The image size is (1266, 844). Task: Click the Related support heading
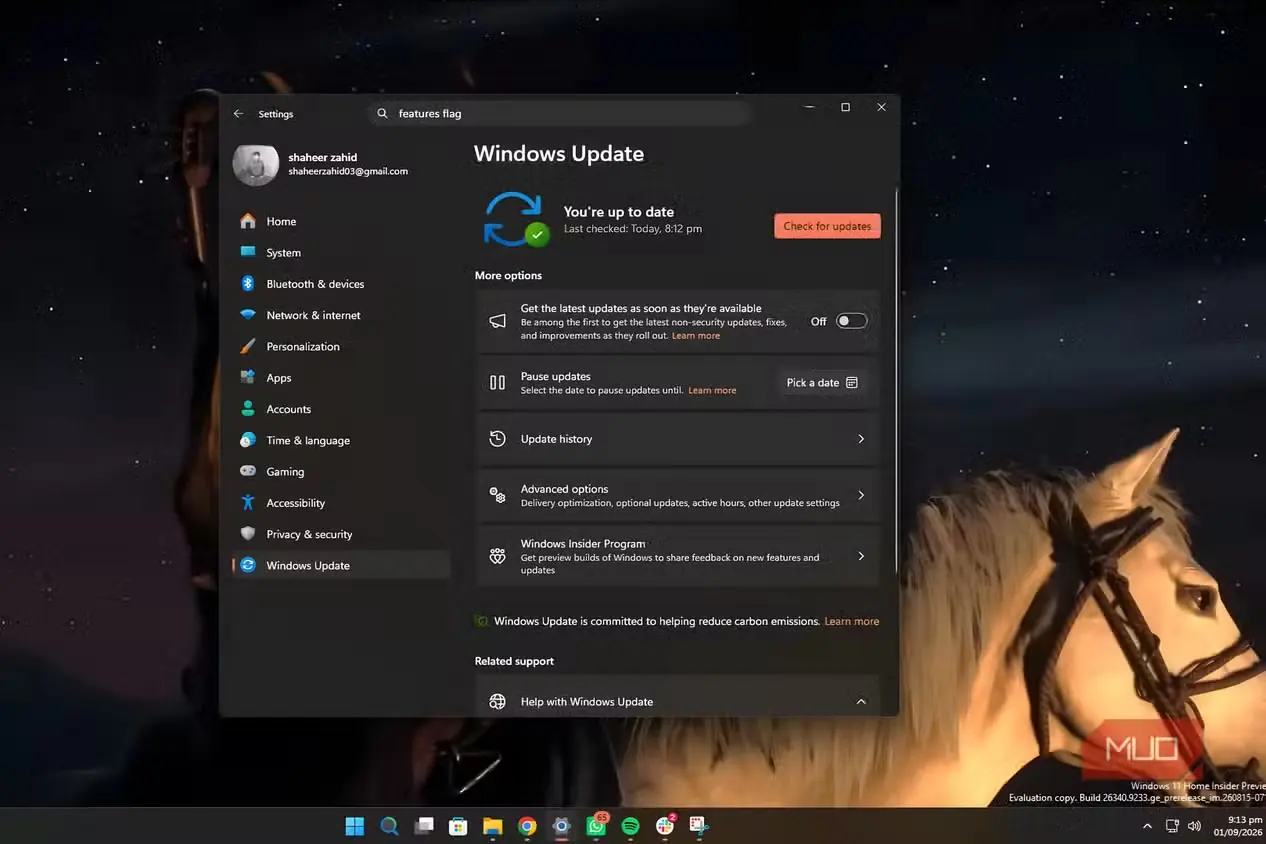(514, 661)
